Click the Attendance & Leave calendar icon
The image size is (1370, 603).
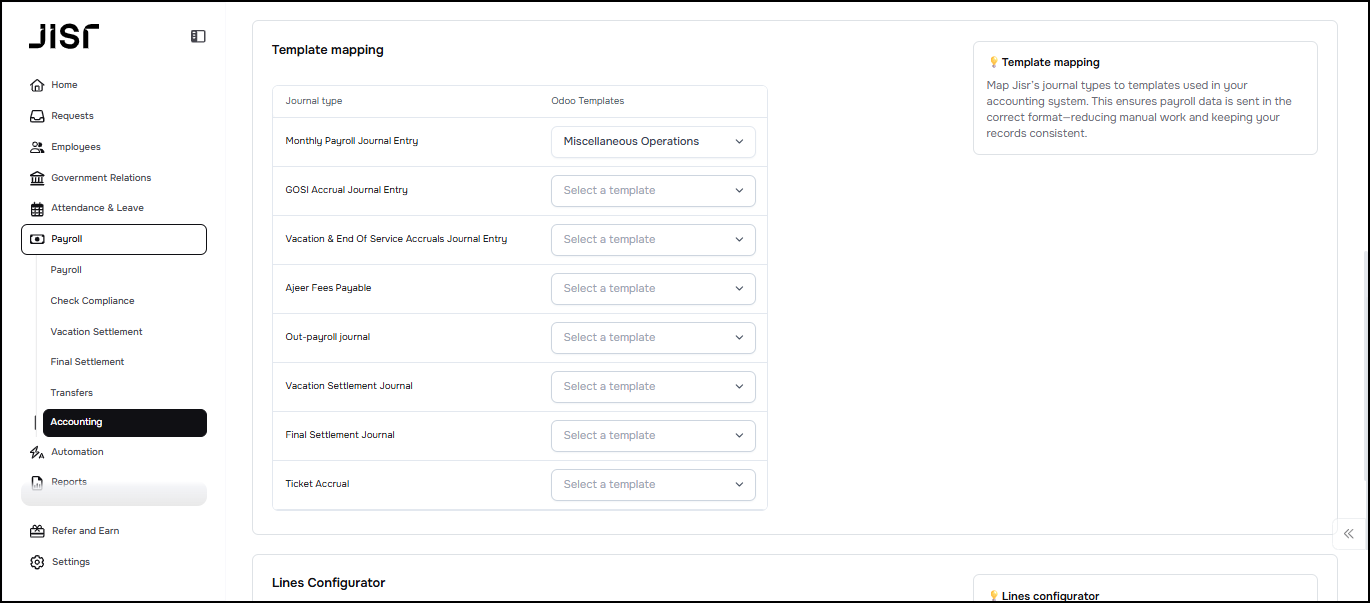coord(37,209)
